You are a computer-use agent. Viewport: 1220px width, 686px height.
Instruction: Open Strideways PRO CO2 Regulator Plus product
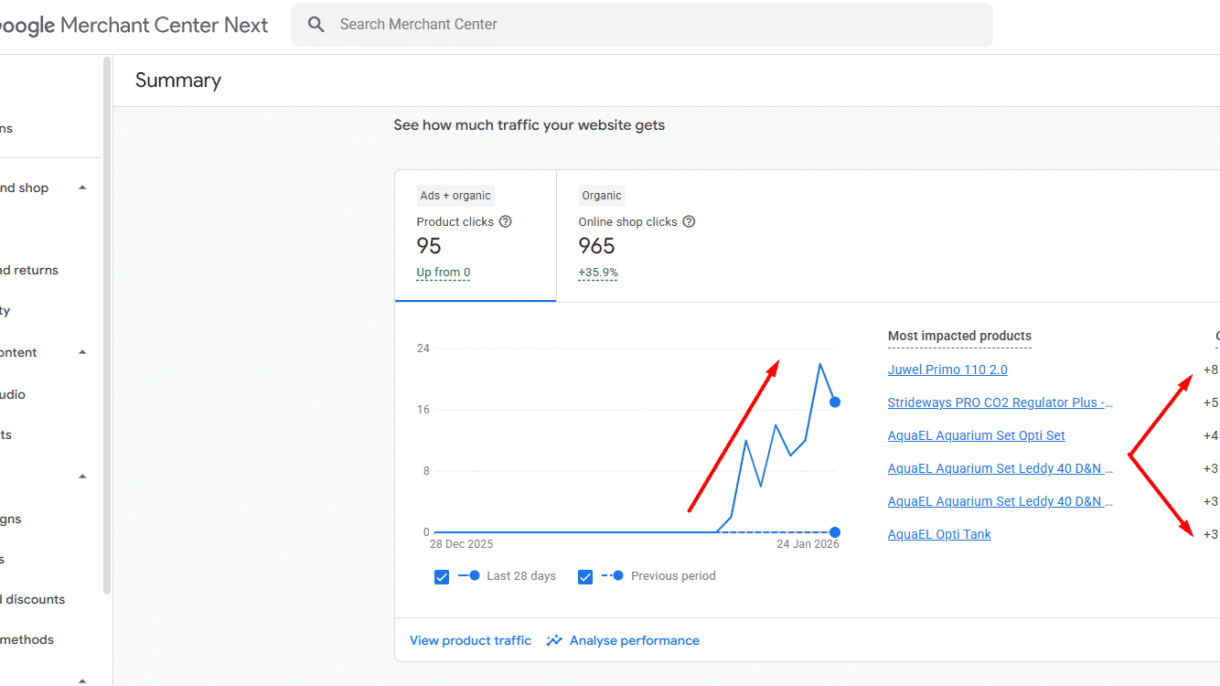pos(1000,403)
